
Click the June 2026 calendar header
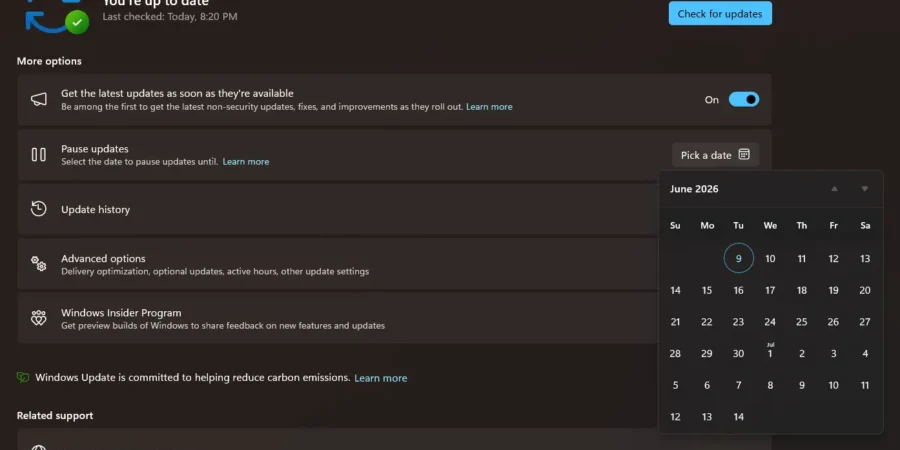tap(694, 189)
